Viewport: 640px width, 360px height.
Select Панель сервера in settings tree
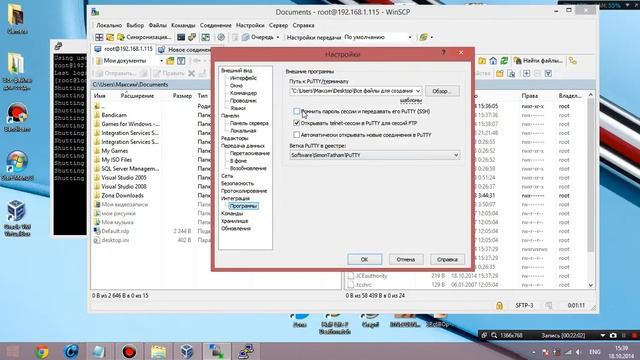(249, 123)
